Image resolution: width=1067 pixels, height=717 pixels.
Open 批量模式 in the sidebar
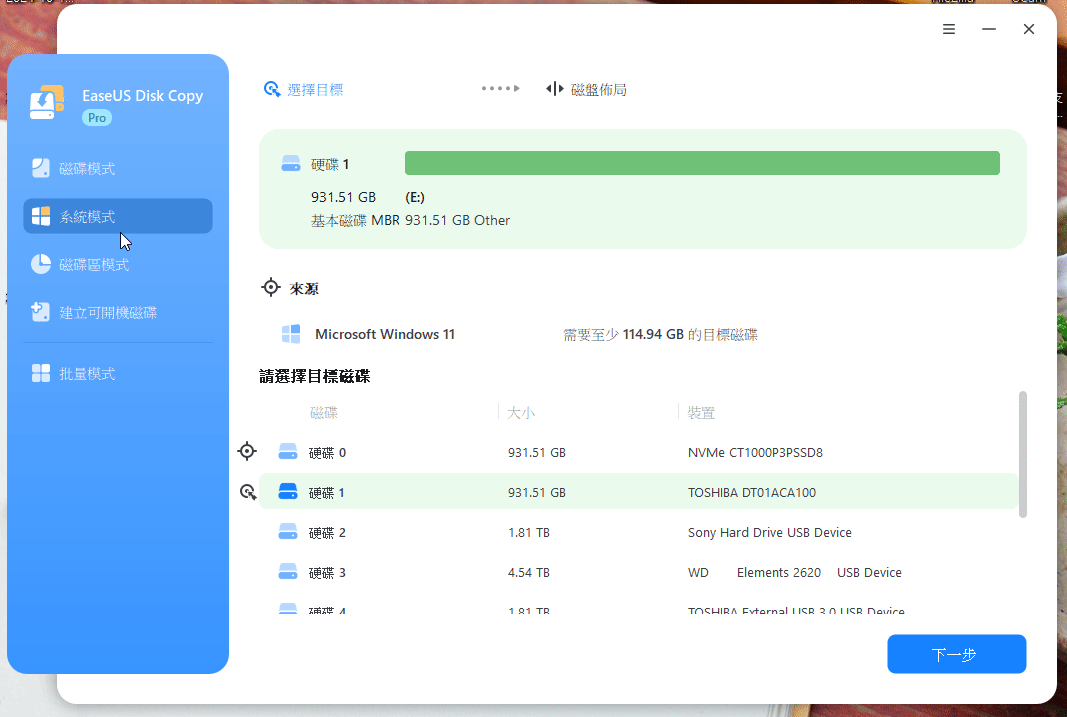pyautogui.click(x=118, y=373)
